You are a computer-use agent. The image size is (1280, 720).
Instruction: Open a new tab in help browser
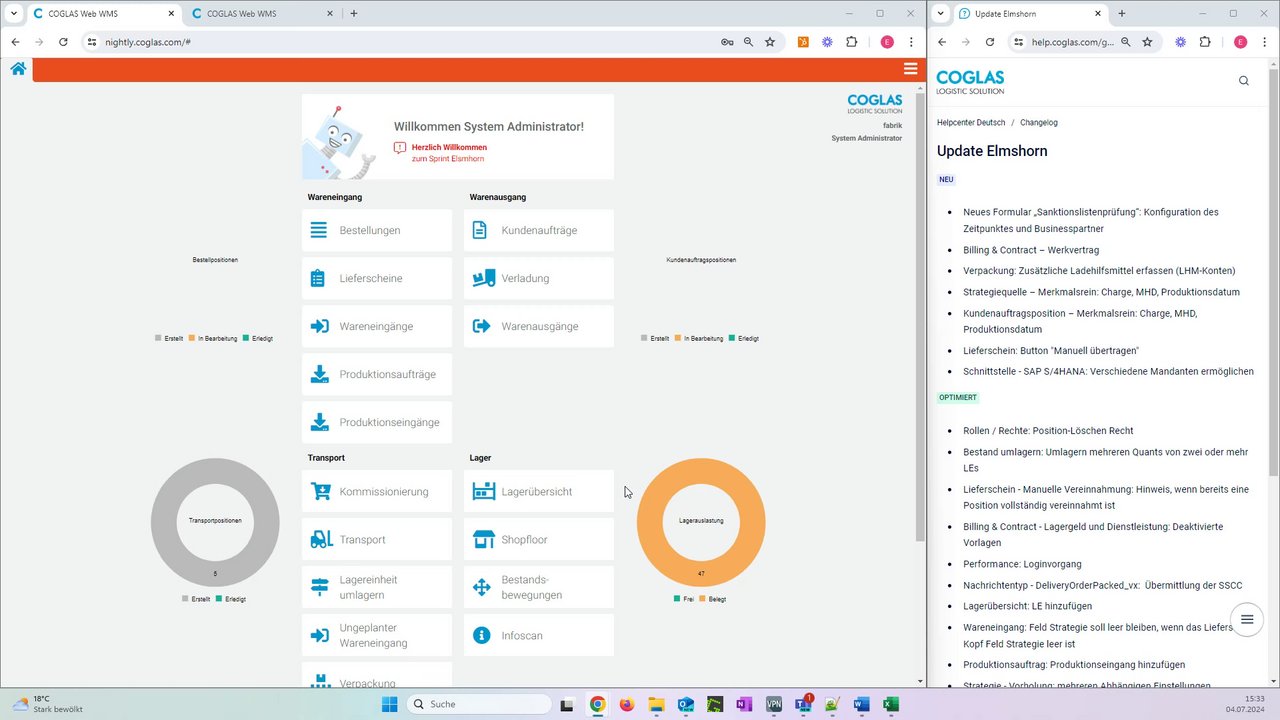tap(1121, 14)
